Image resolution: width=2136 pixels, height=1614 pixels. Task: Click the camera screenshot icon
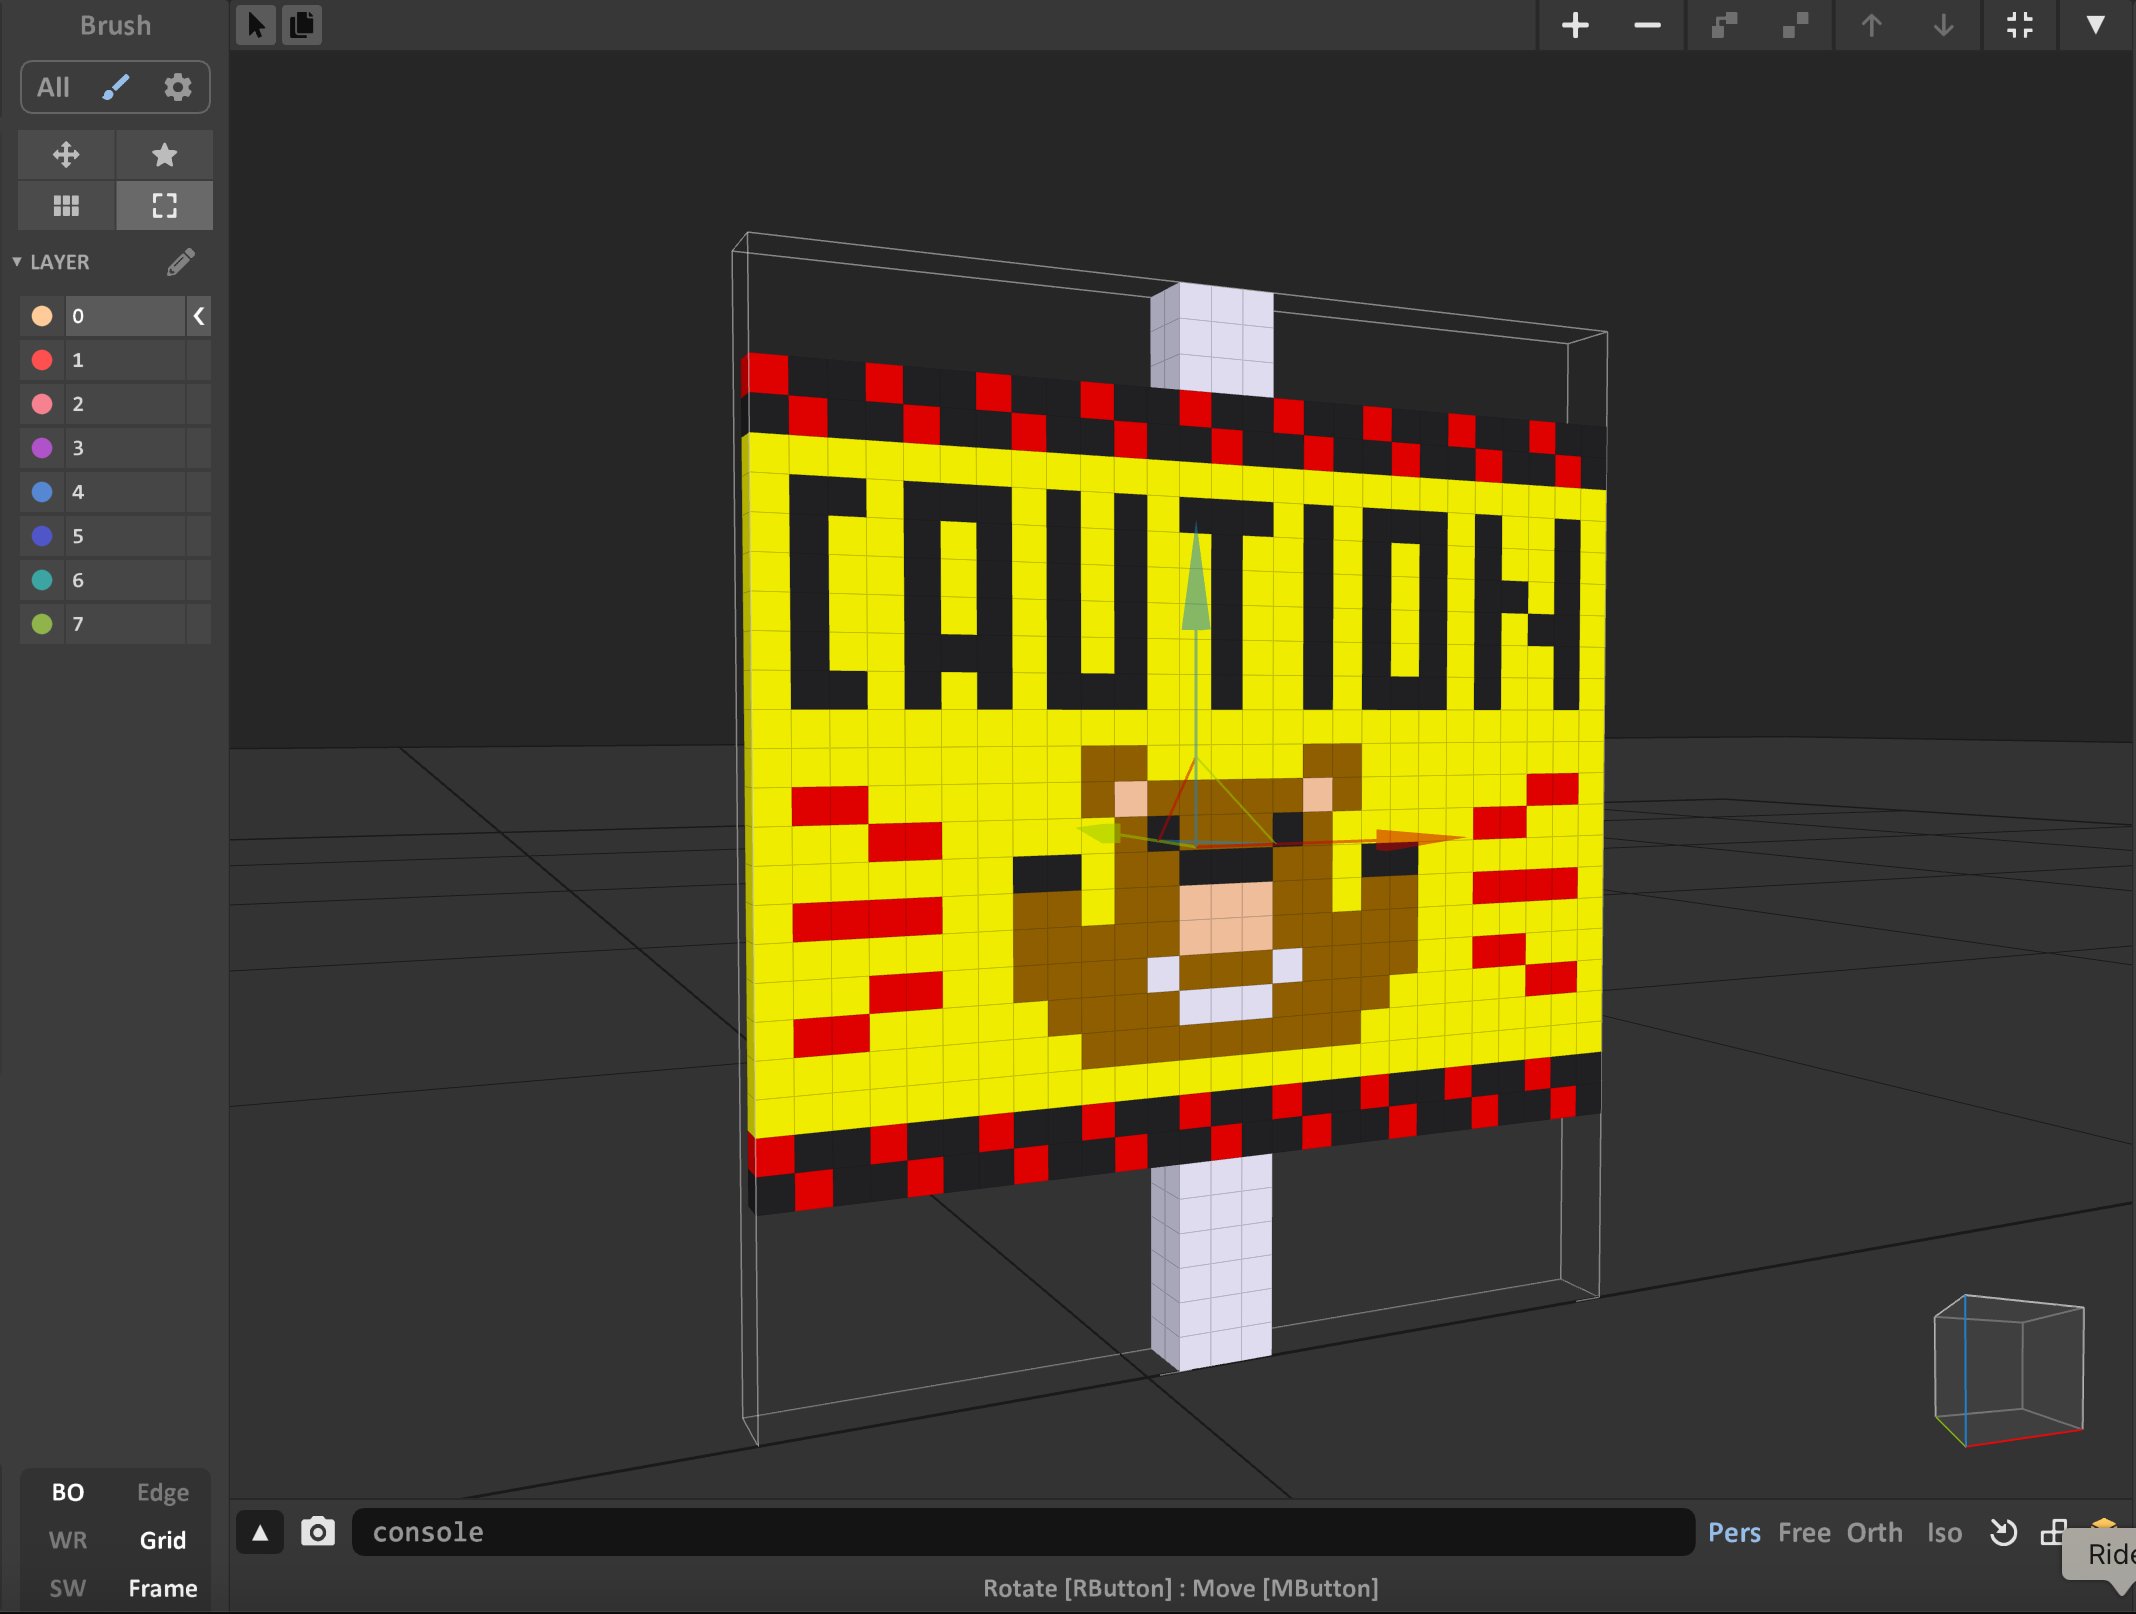coord(318,1532)
